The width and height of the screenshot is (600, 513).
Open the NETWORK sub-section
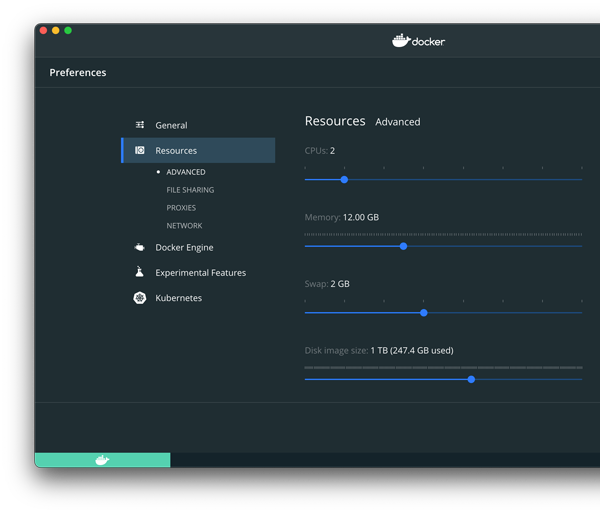click(x=184, y=226)
